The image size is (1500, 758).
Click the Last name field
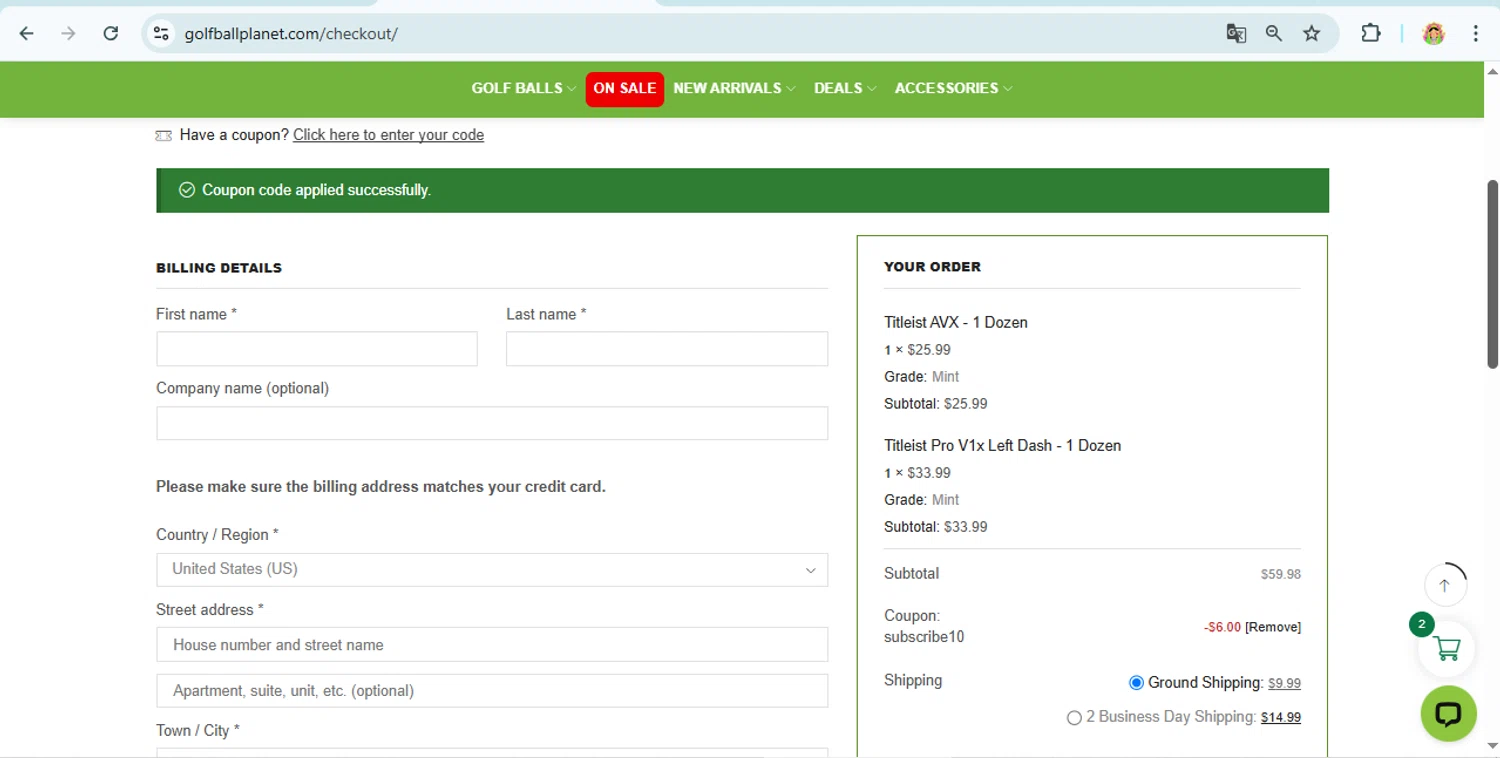tap(667, 349)
